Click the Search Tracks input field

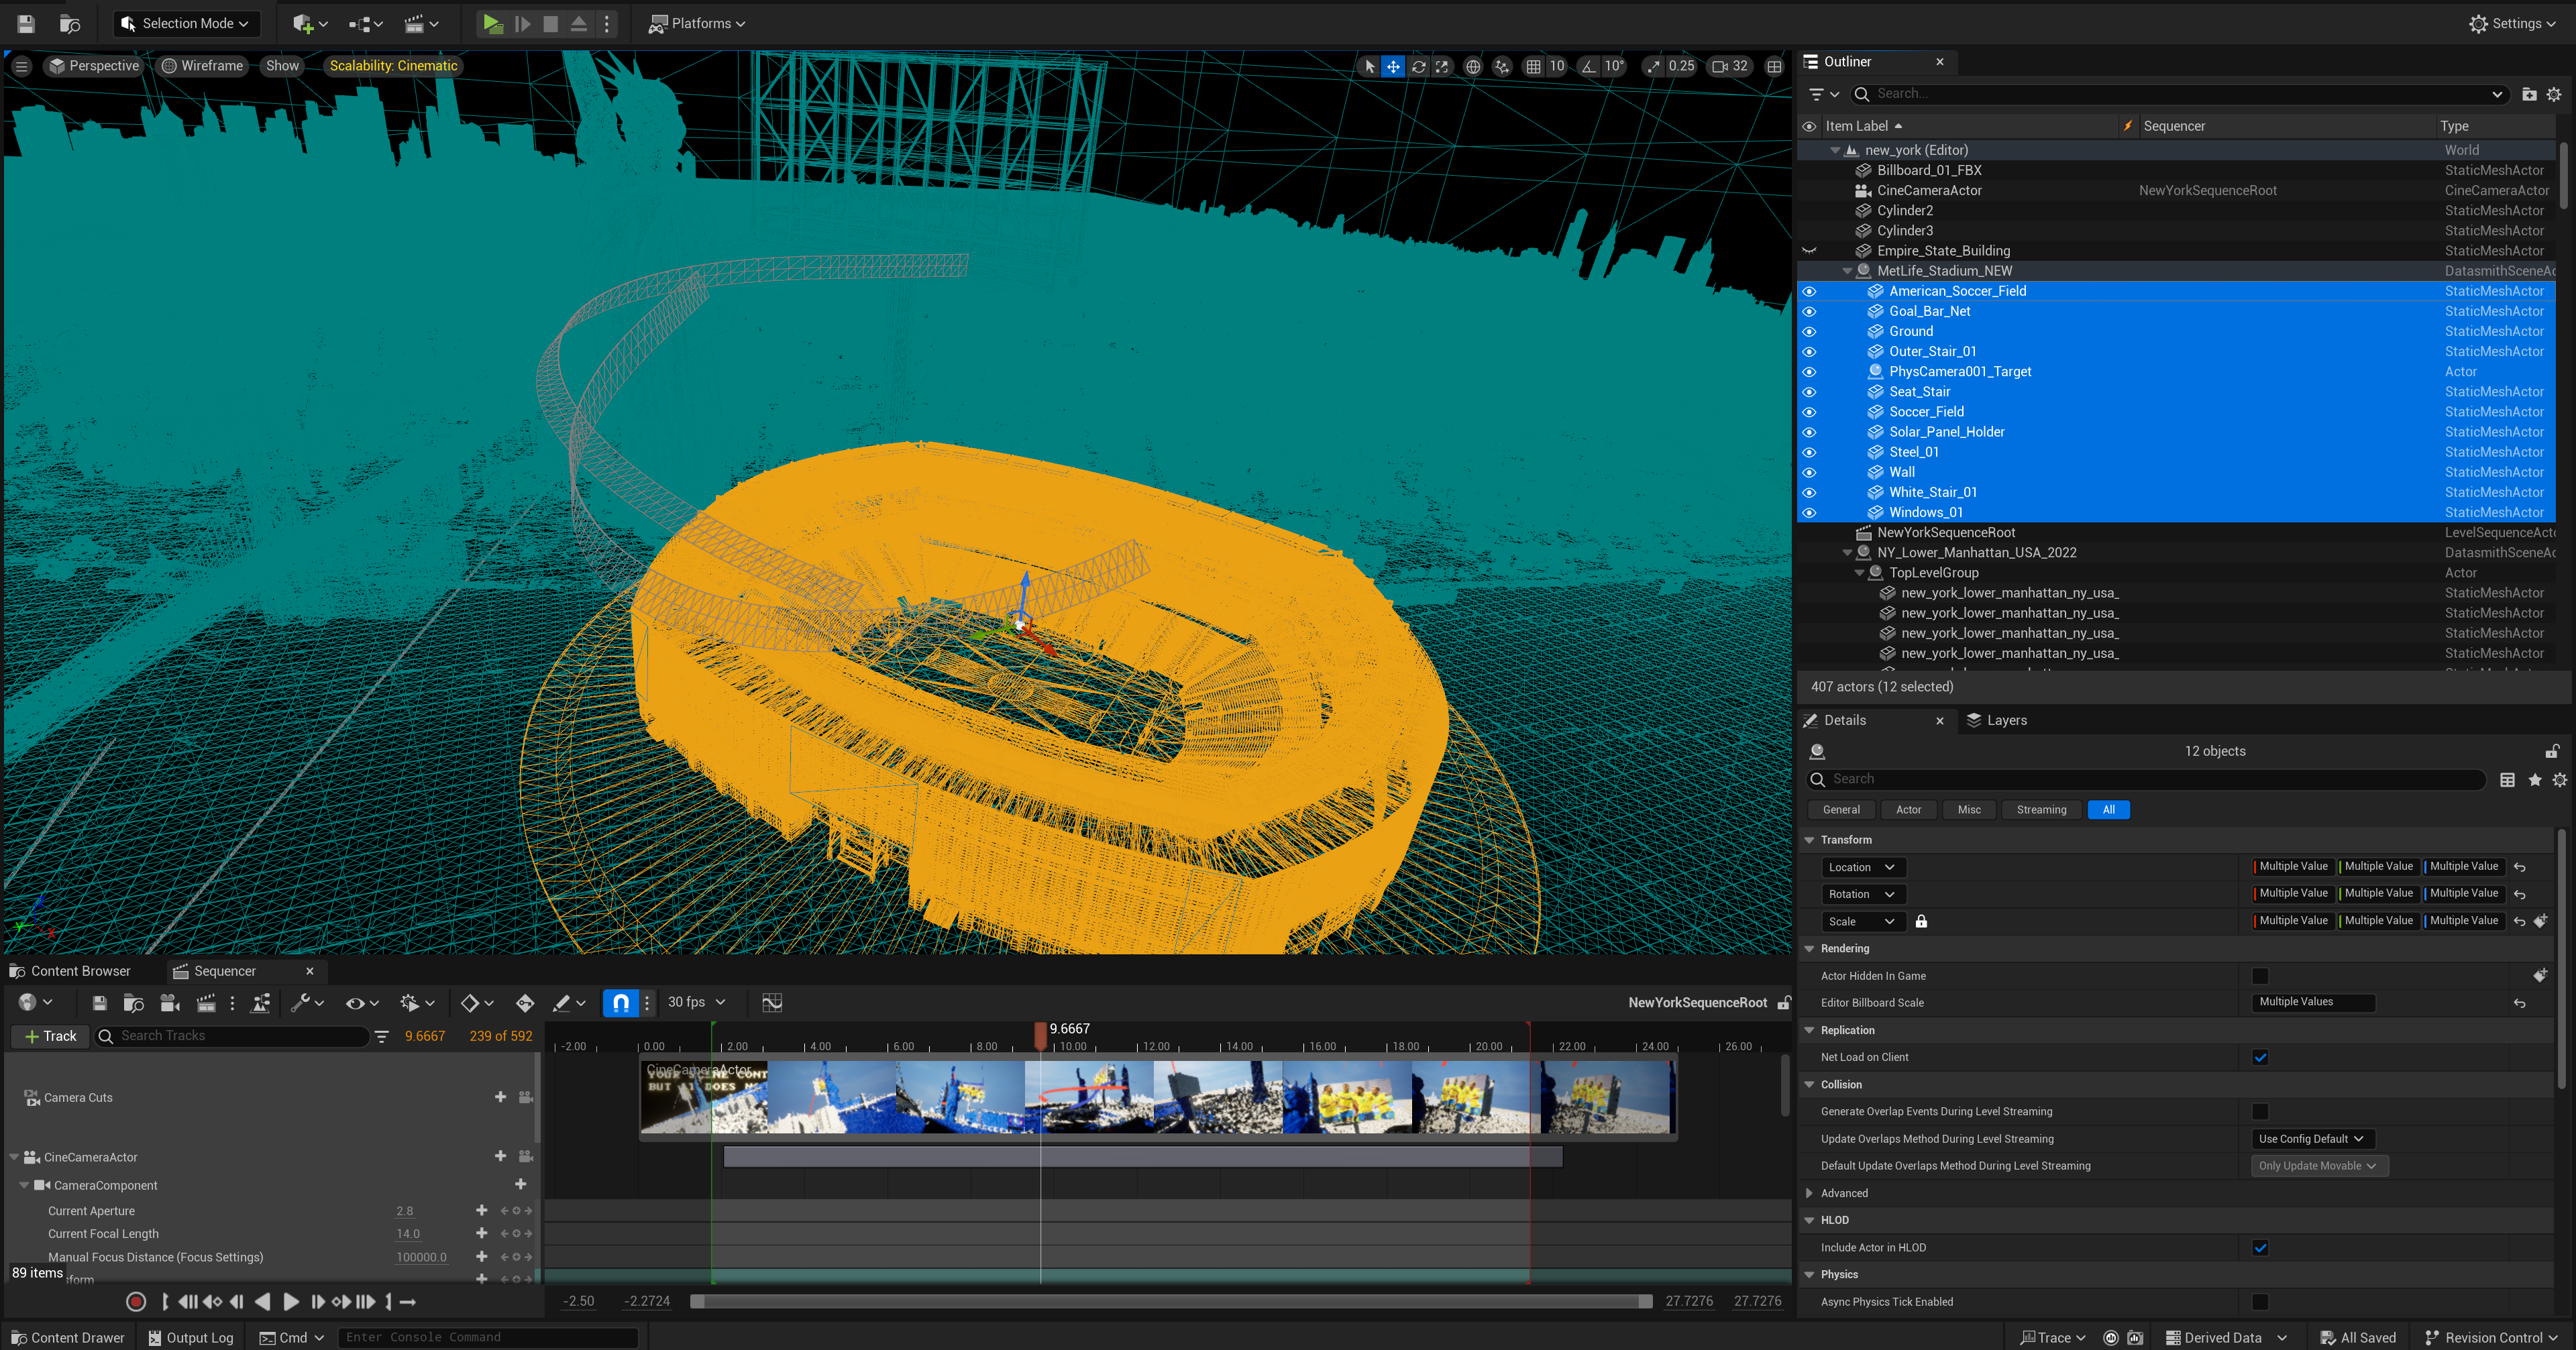point(240,1036)
